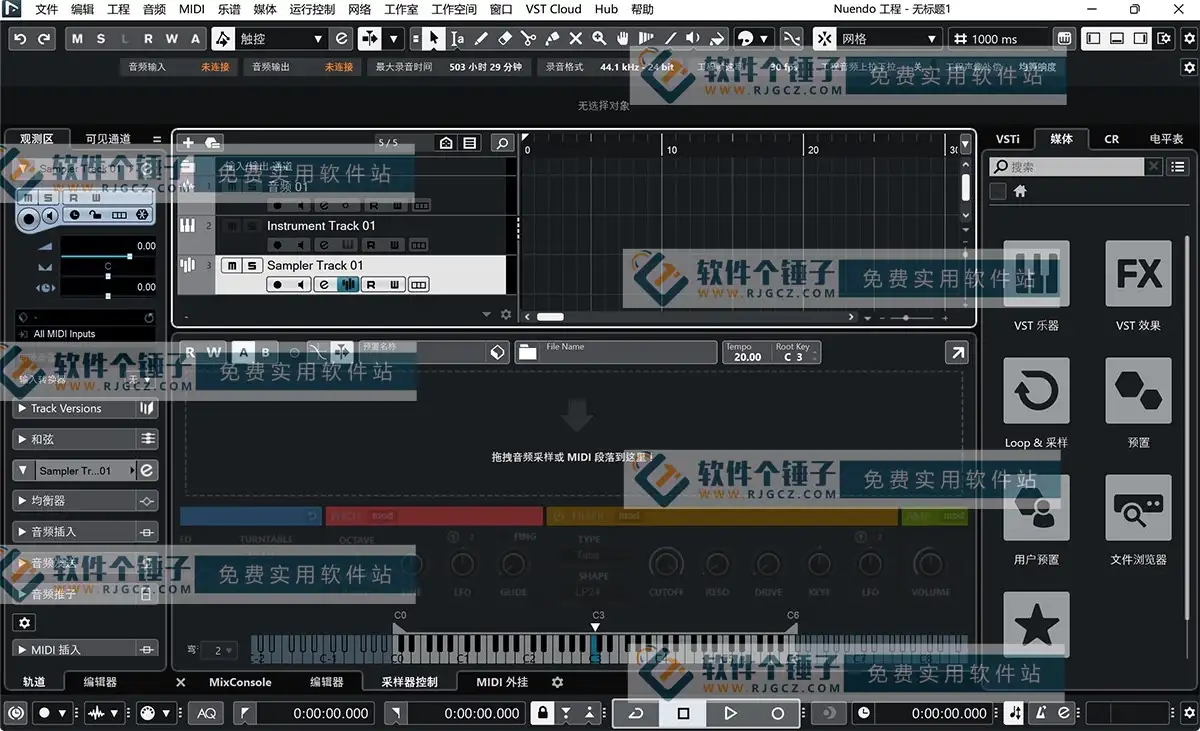Open the 文件 menu
This screenshot has height=731, width=1200.
[46, 10]
